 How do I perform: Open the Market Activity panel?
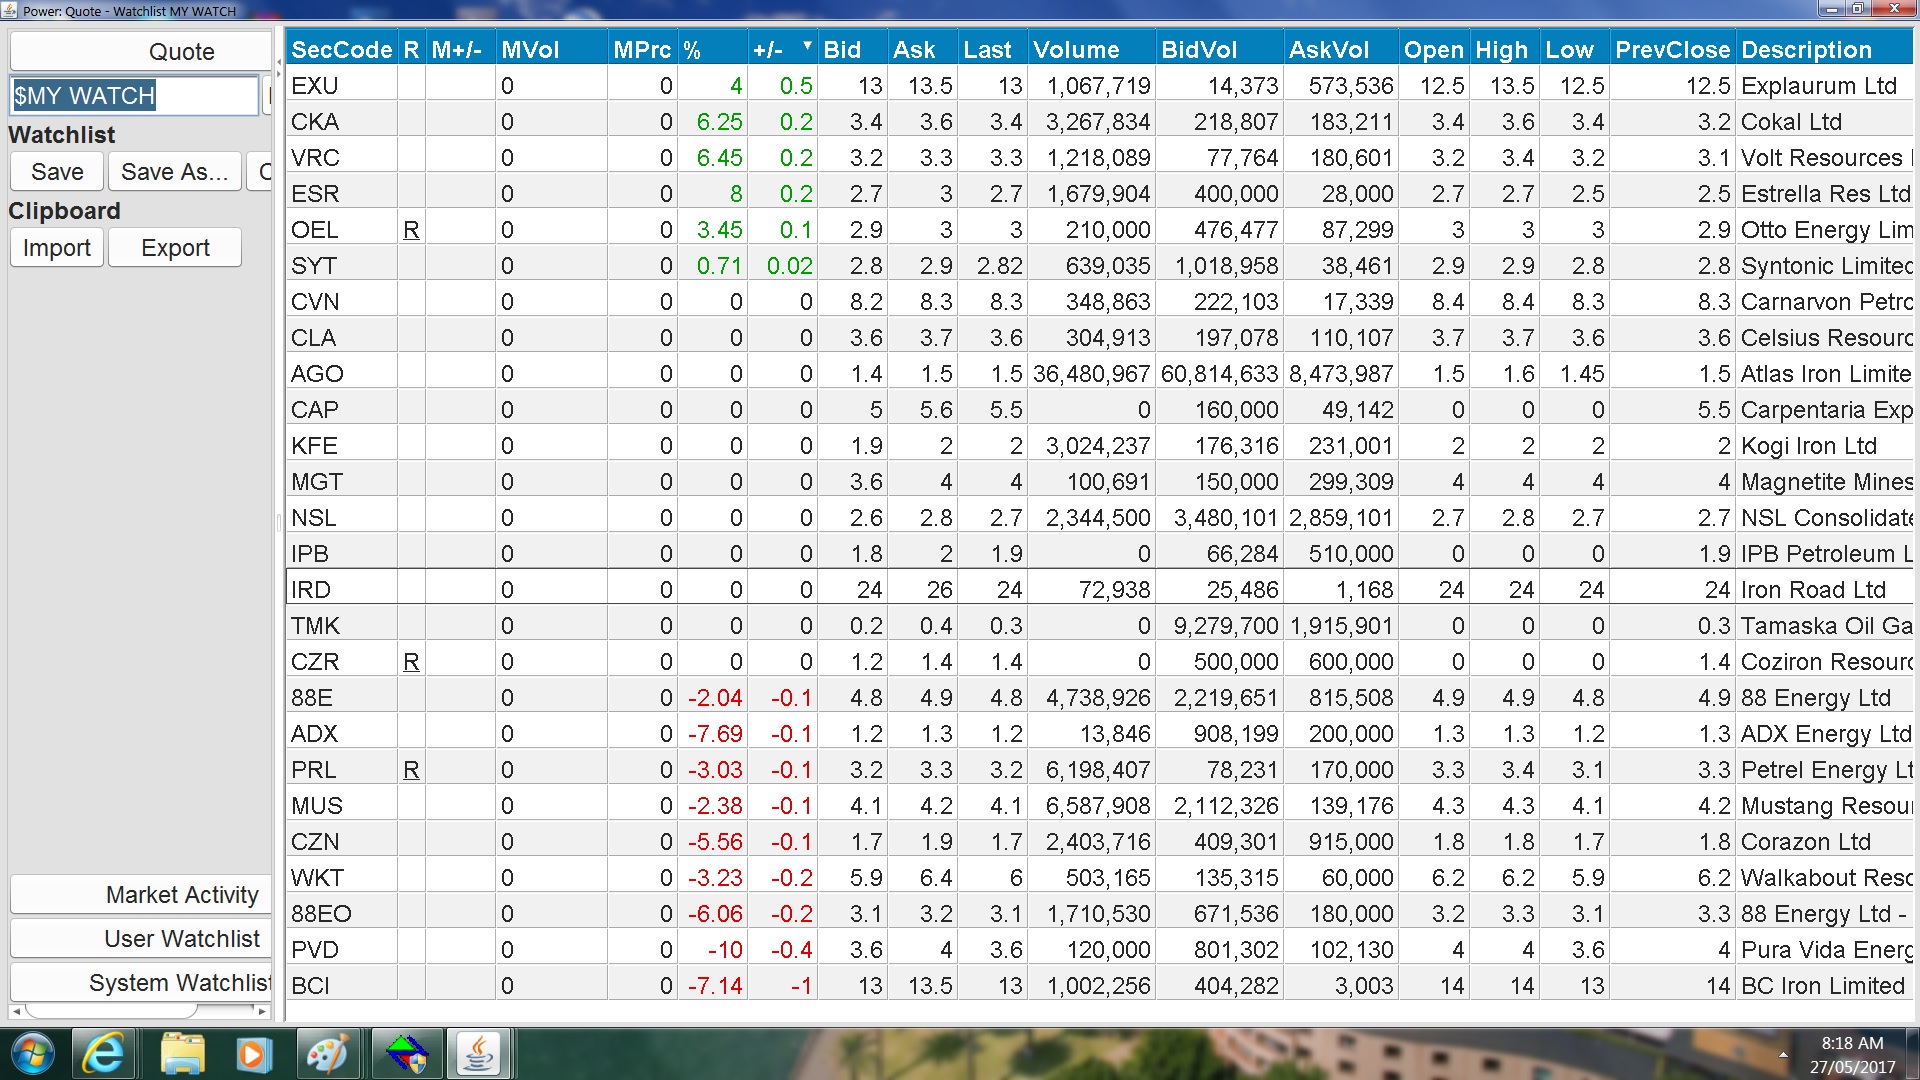tap(141, 895)
